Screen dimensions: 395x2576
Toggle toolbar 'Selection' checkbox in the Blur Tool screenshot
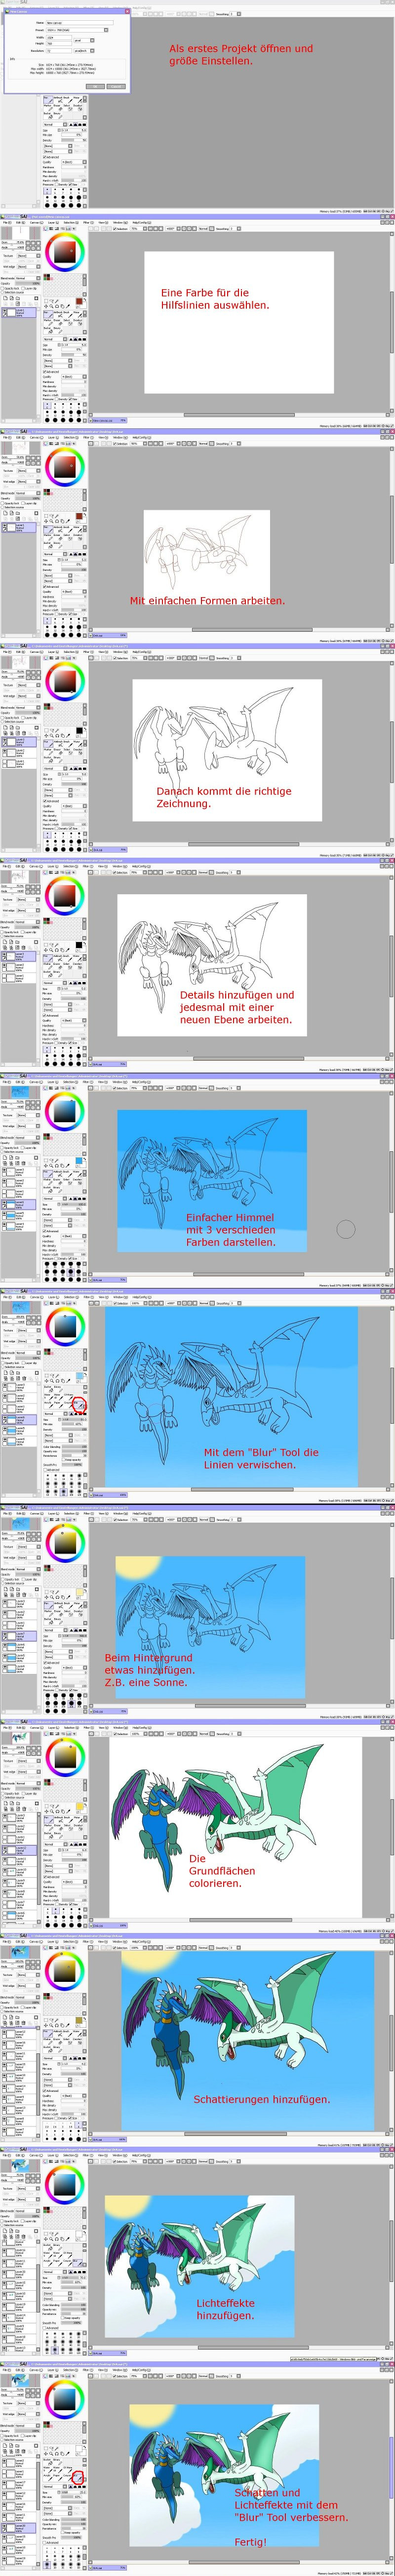[x=115, y=1303]
